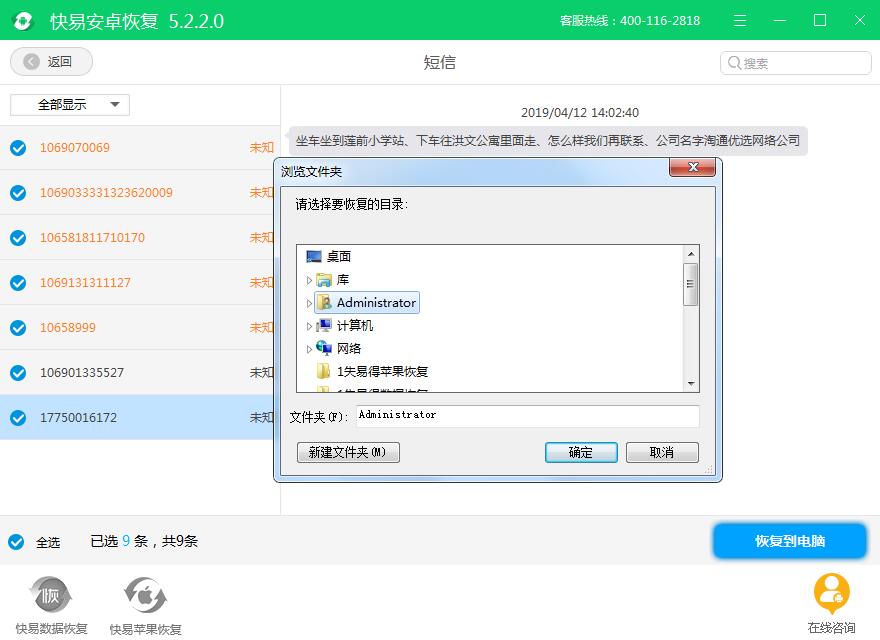
Task: Click the 计算机 computer icon
Action: coord(324,325)
